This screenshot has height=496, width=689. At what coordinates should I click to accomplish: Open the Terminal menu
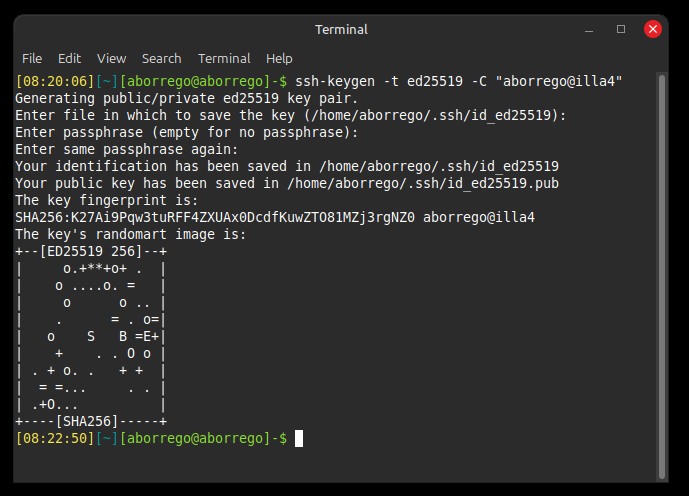tap(224, 58)
